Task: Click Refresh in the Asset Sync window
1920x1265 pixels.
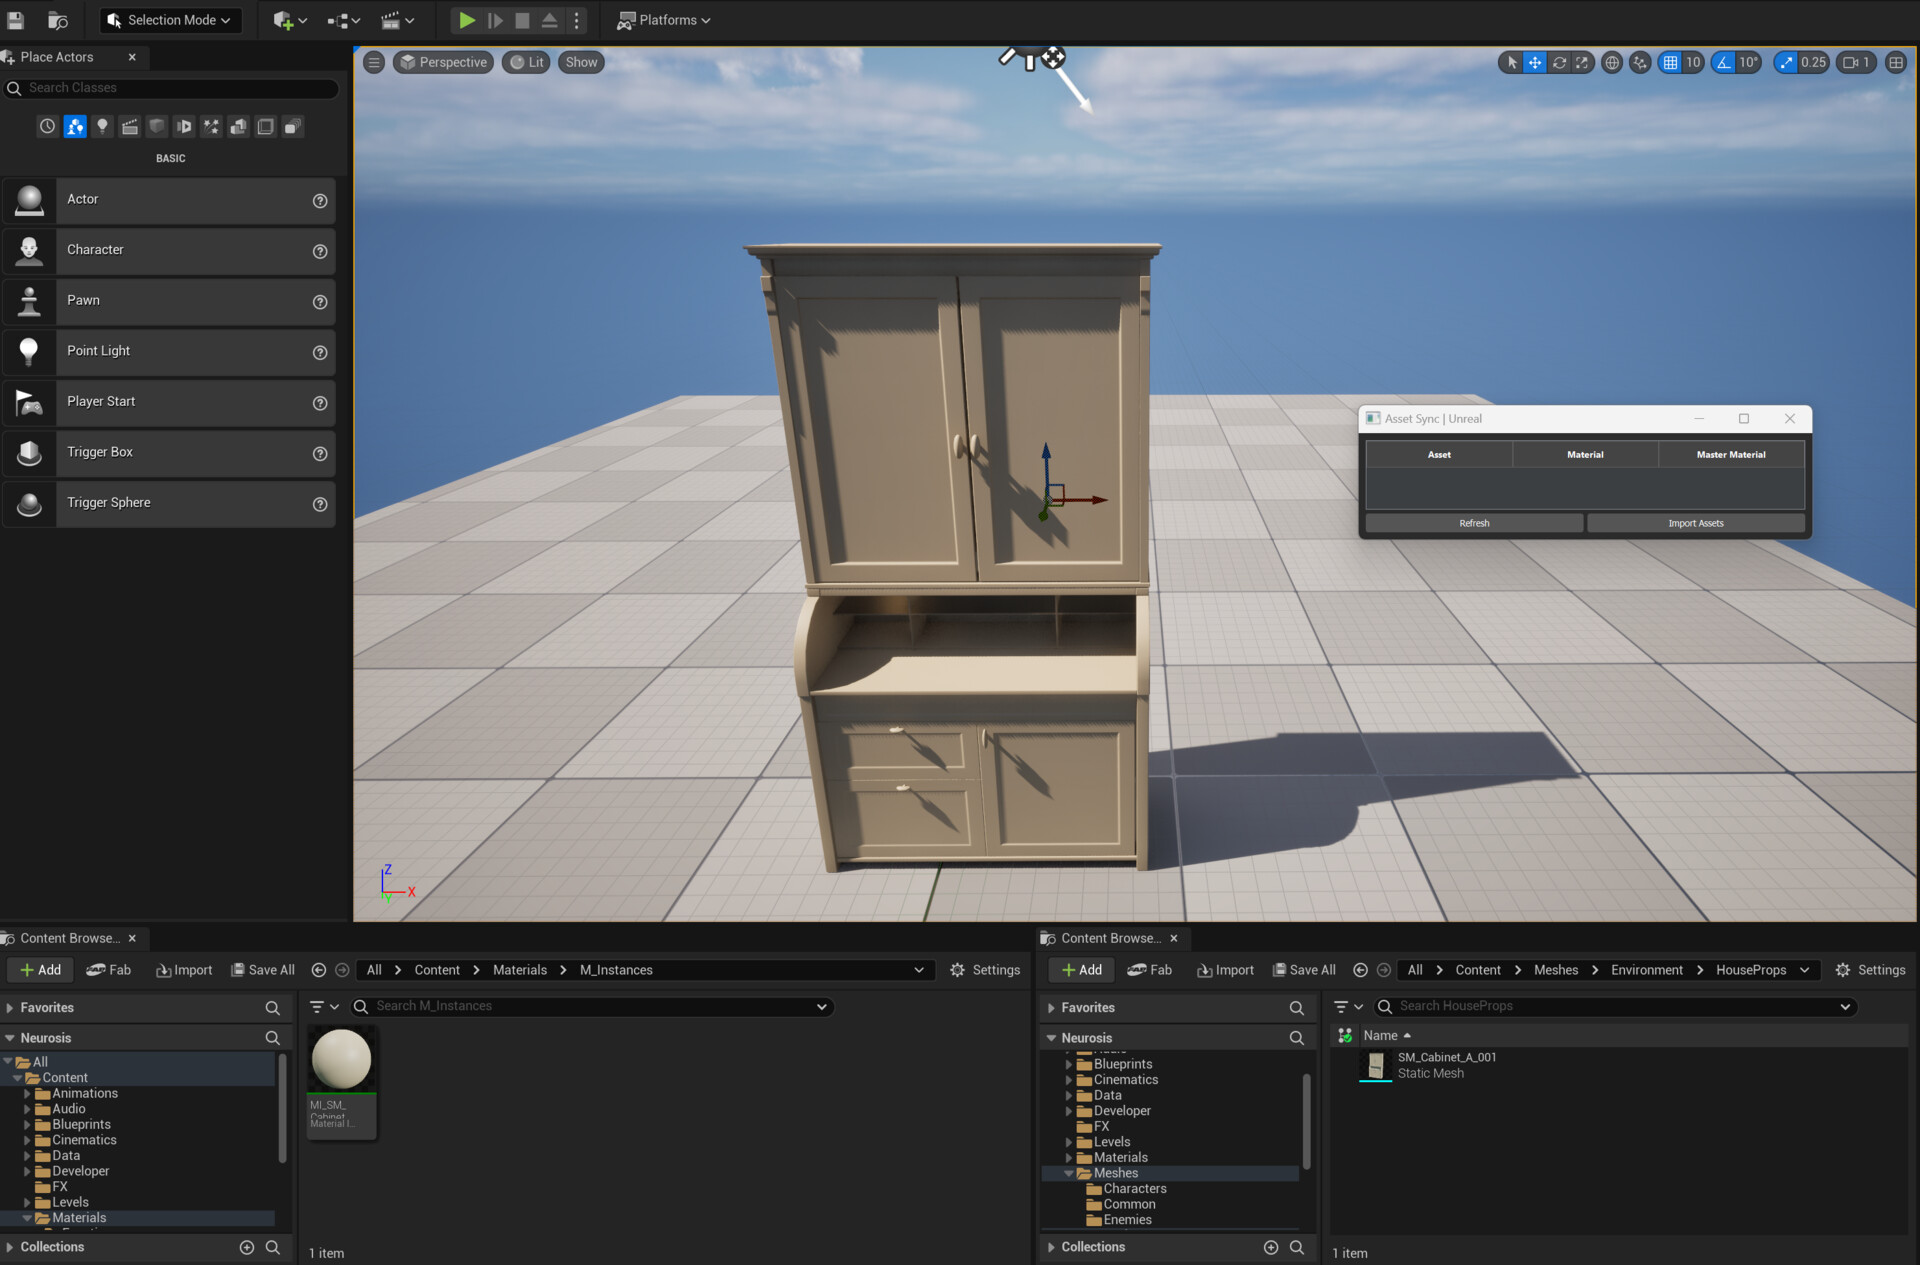Action: coord(1474,522)
